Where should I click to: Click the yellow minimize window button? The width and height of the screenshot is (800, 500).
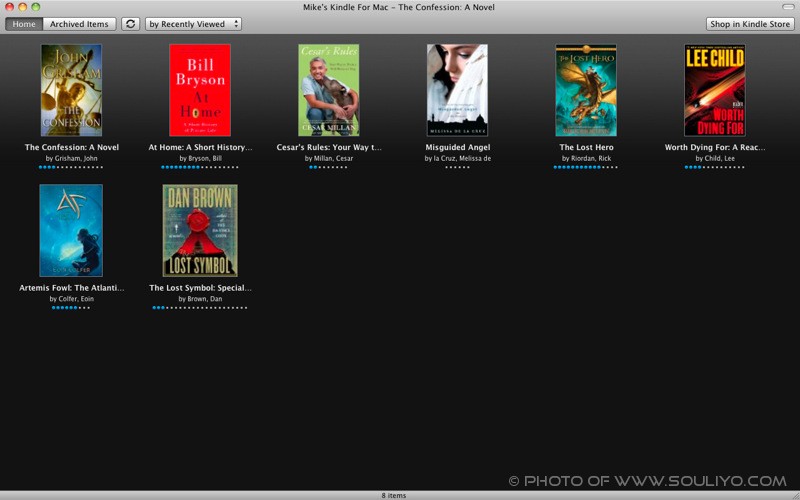[x=23, y=7]
